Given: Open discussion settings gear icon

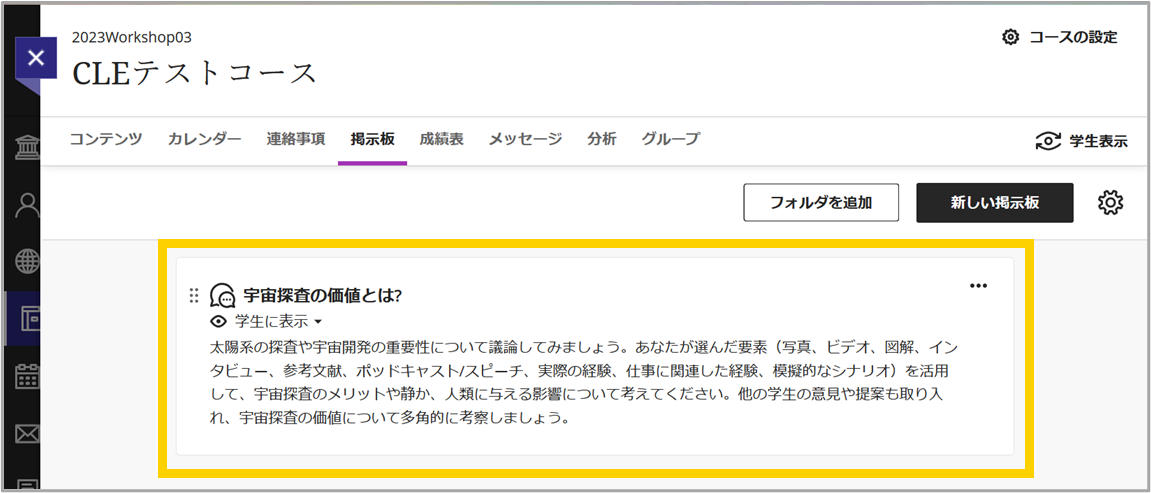Looking at the screenshot, I should [x=1111, y=202].
